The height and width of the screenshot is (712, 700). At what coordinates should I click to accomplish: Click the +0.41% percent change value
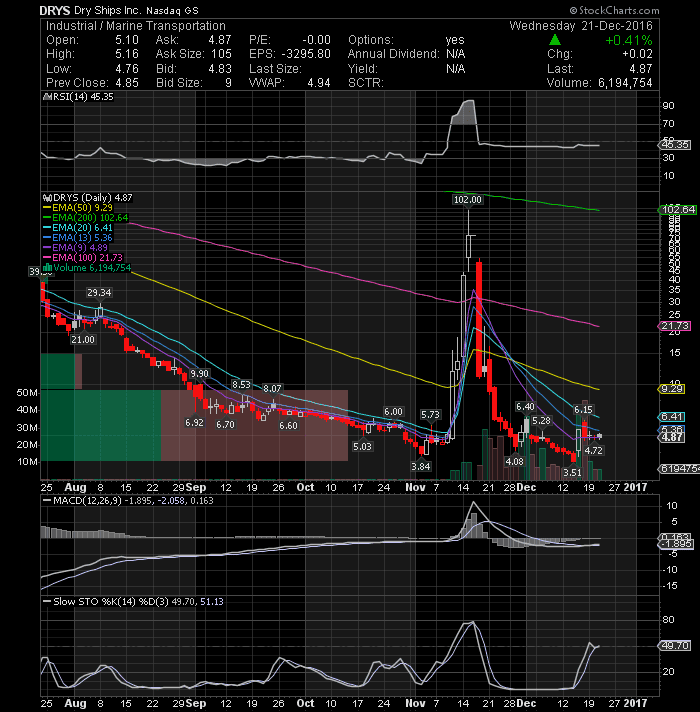(x=629, y=40)
